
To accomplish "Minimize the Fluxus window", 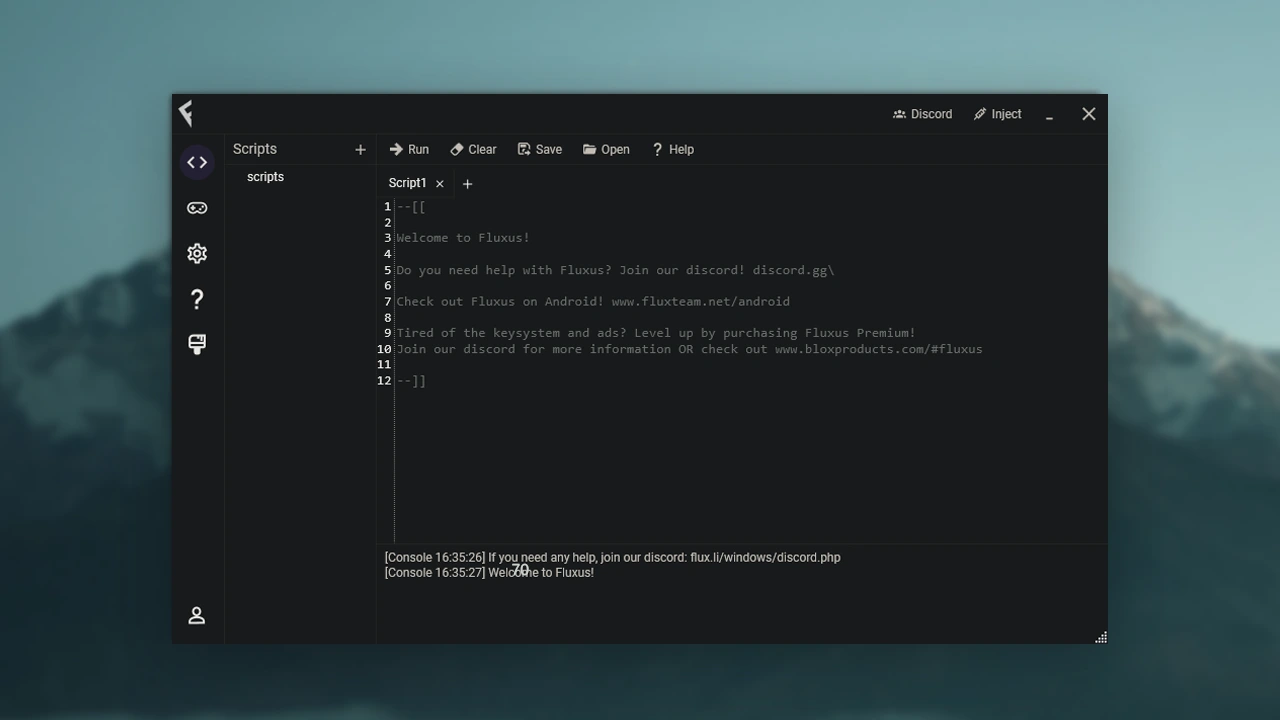I will (x=1049, y=115).
